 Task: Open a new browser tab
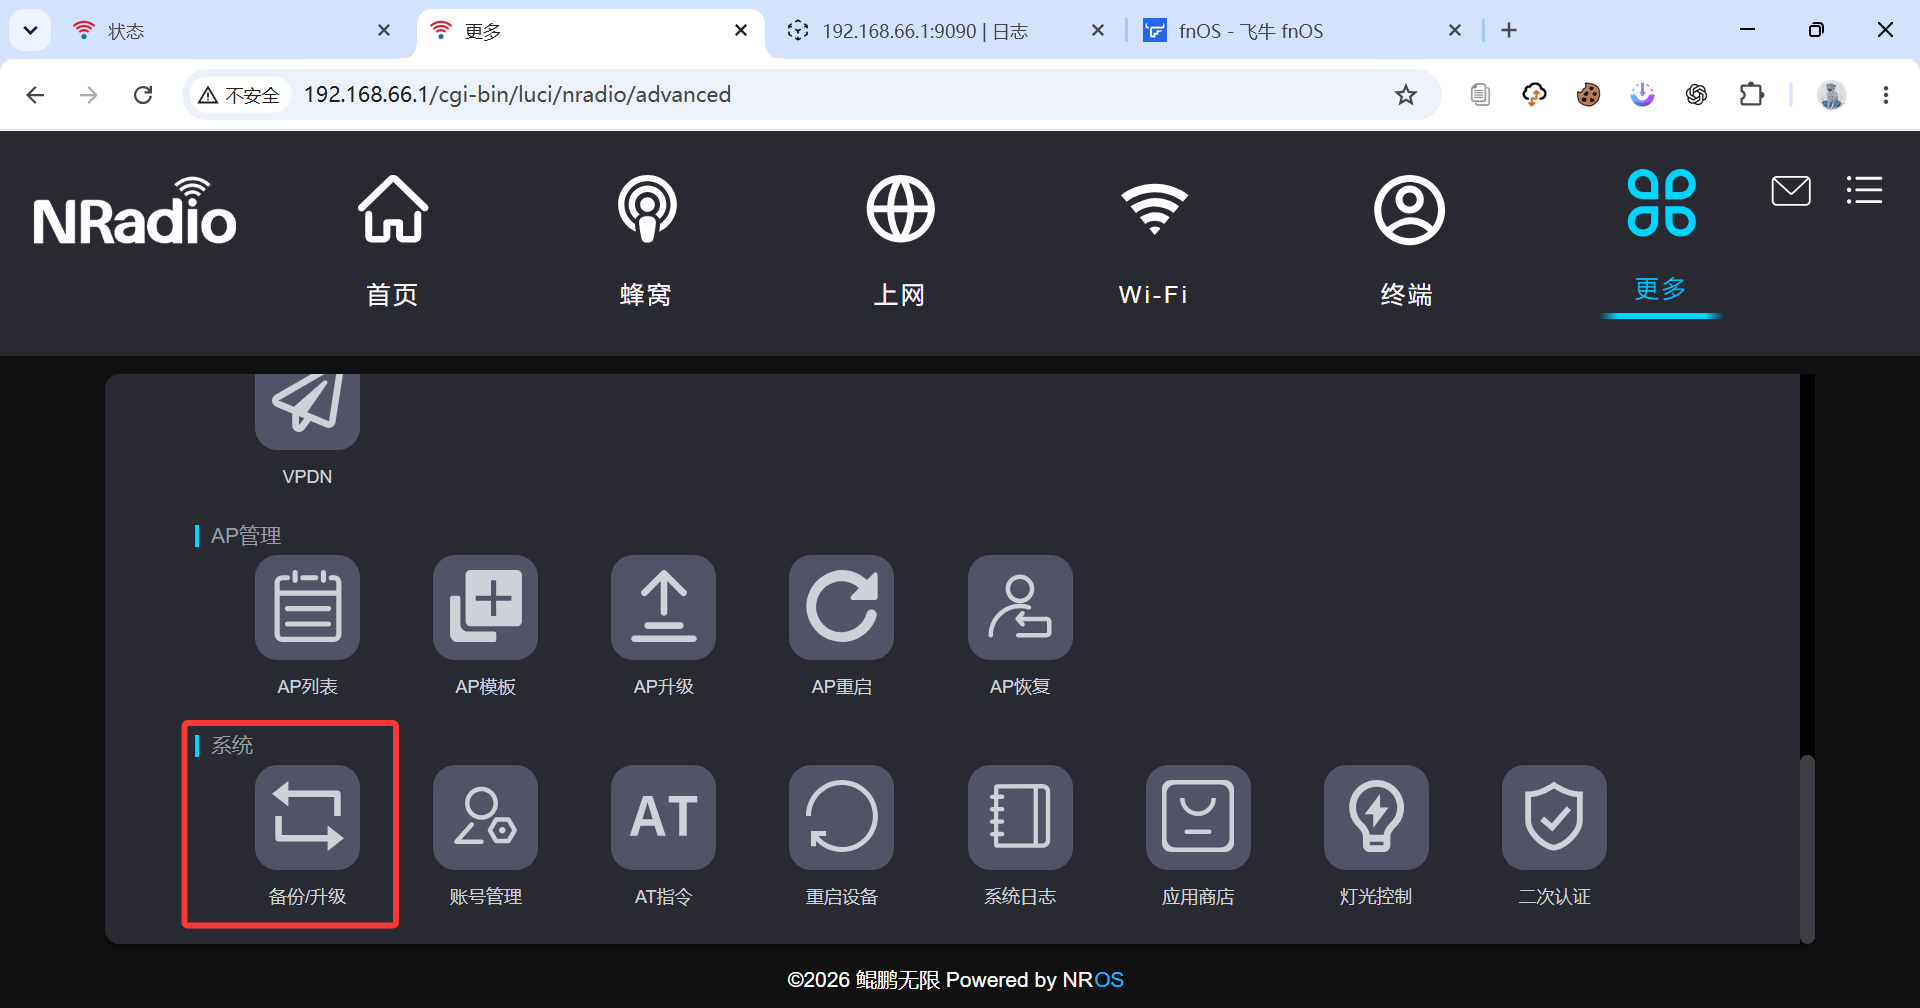(x=1509, y=31)
